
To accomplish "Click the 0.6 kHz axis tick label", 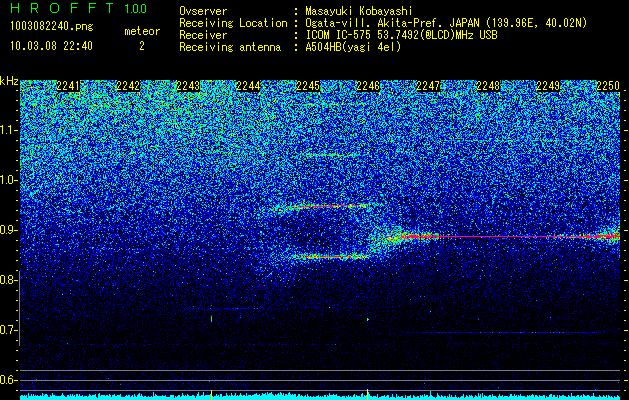I will click(x=8, y=380).
